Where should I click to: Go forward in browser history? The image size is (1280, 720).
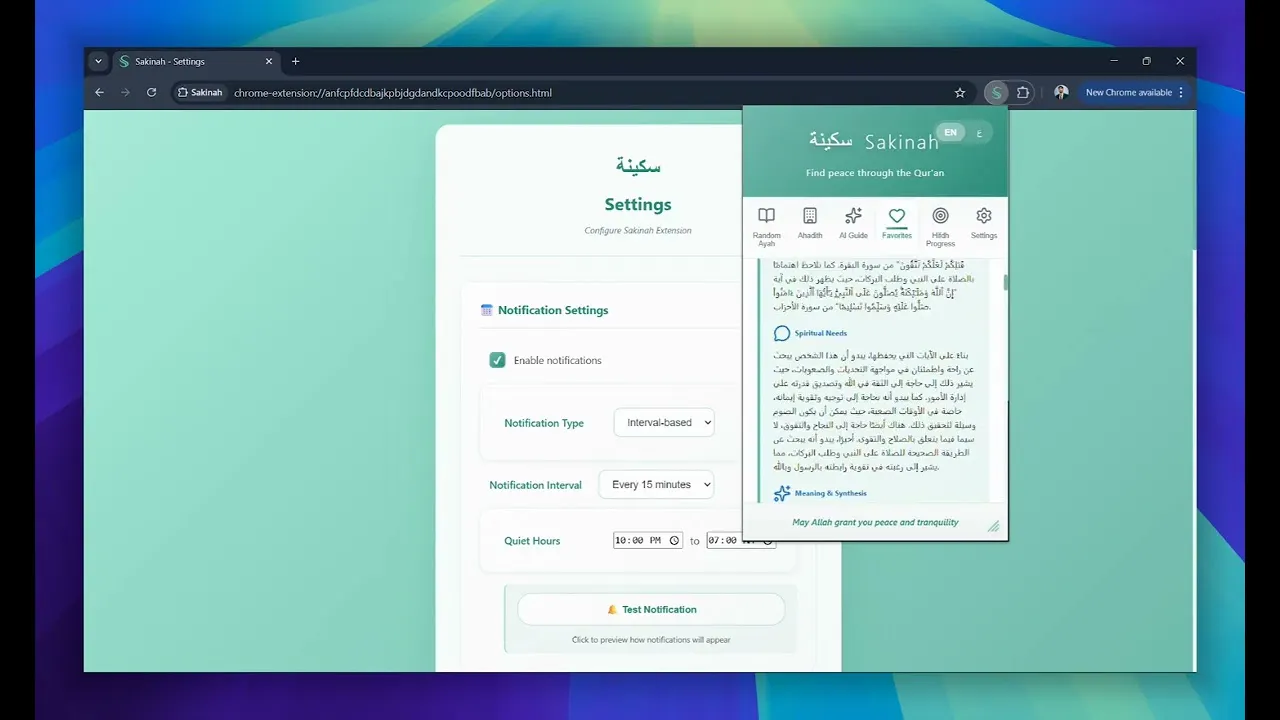point(125,93)
